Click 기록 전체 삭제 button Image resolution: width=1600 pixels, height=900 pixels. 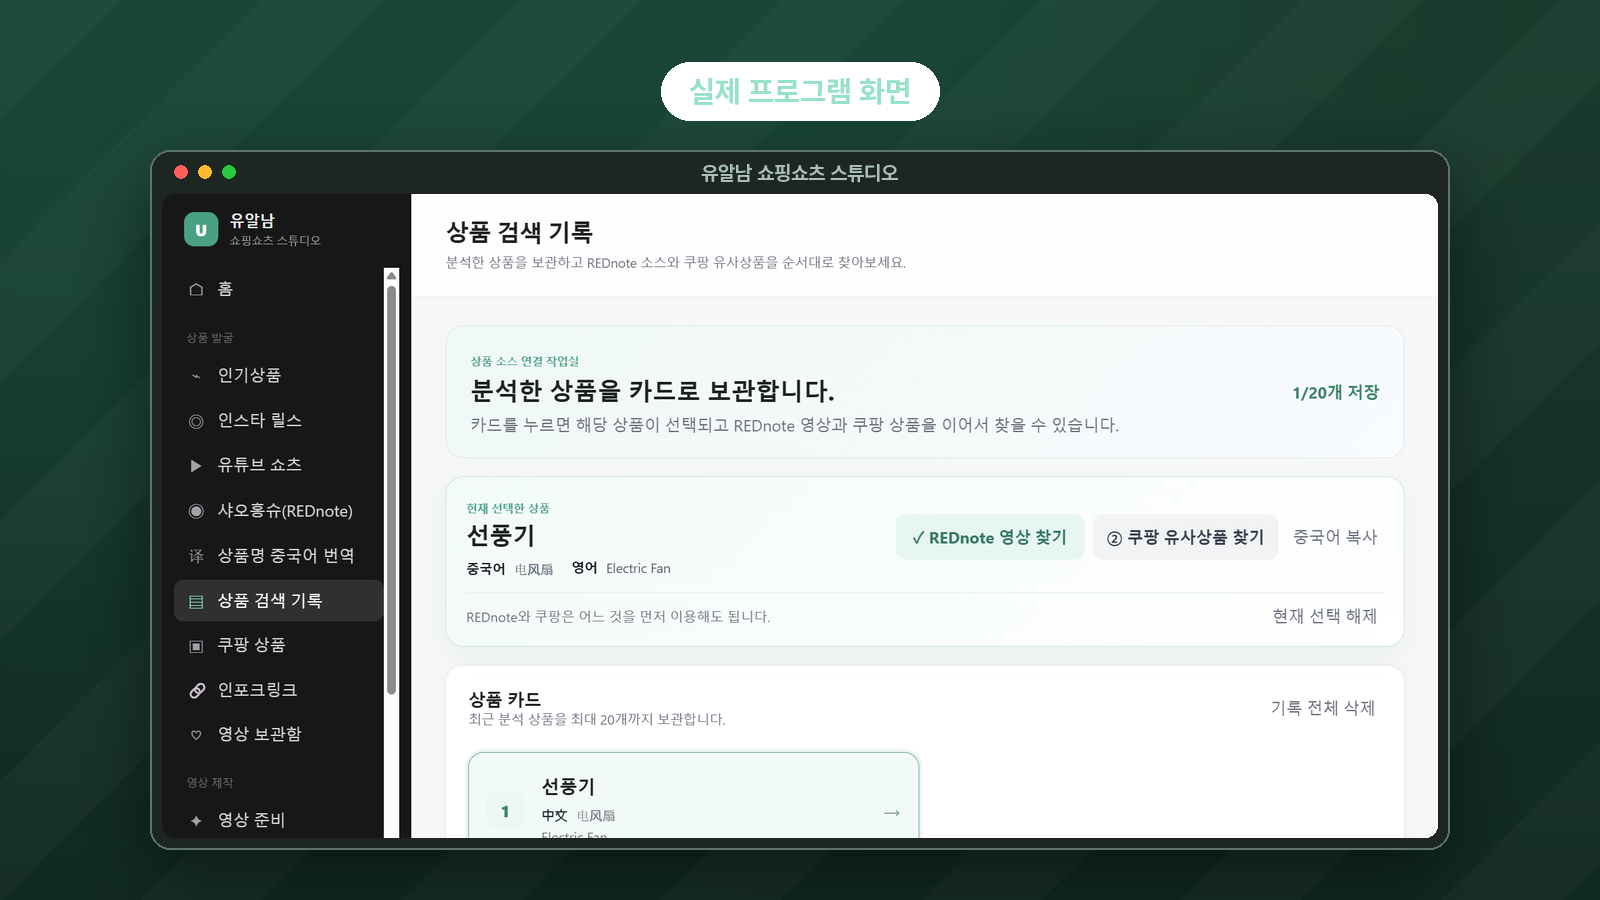coord(1322,708)
